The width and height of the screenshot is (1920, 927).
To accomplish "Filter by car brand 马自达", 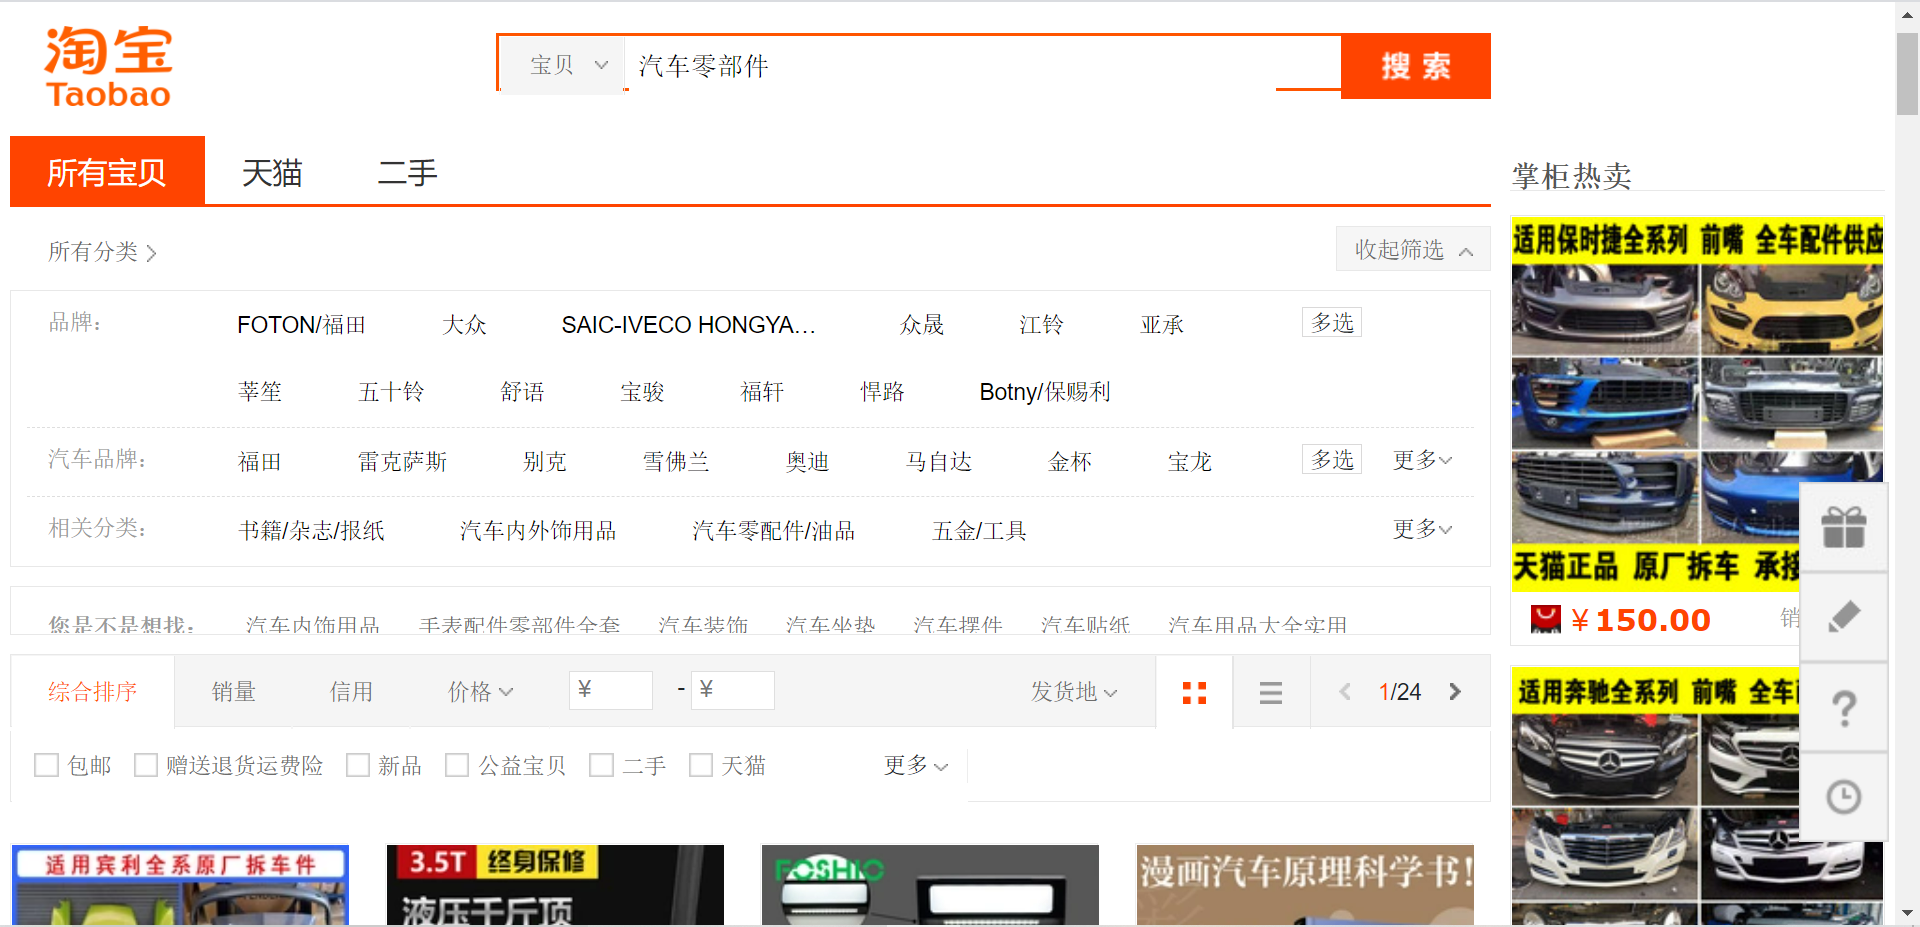I will 938,462.
